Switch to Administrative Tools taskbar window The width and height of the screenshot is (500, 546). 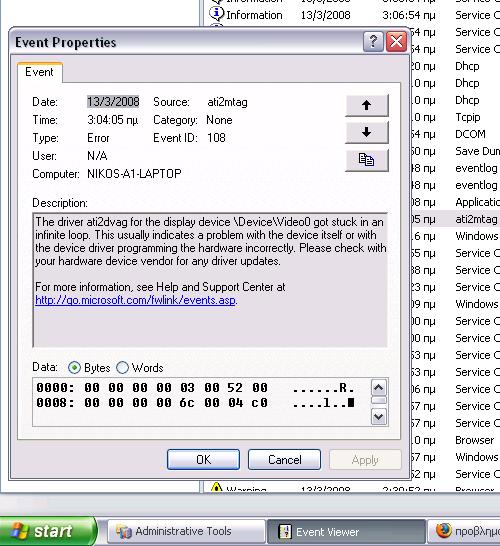point(186,532)
